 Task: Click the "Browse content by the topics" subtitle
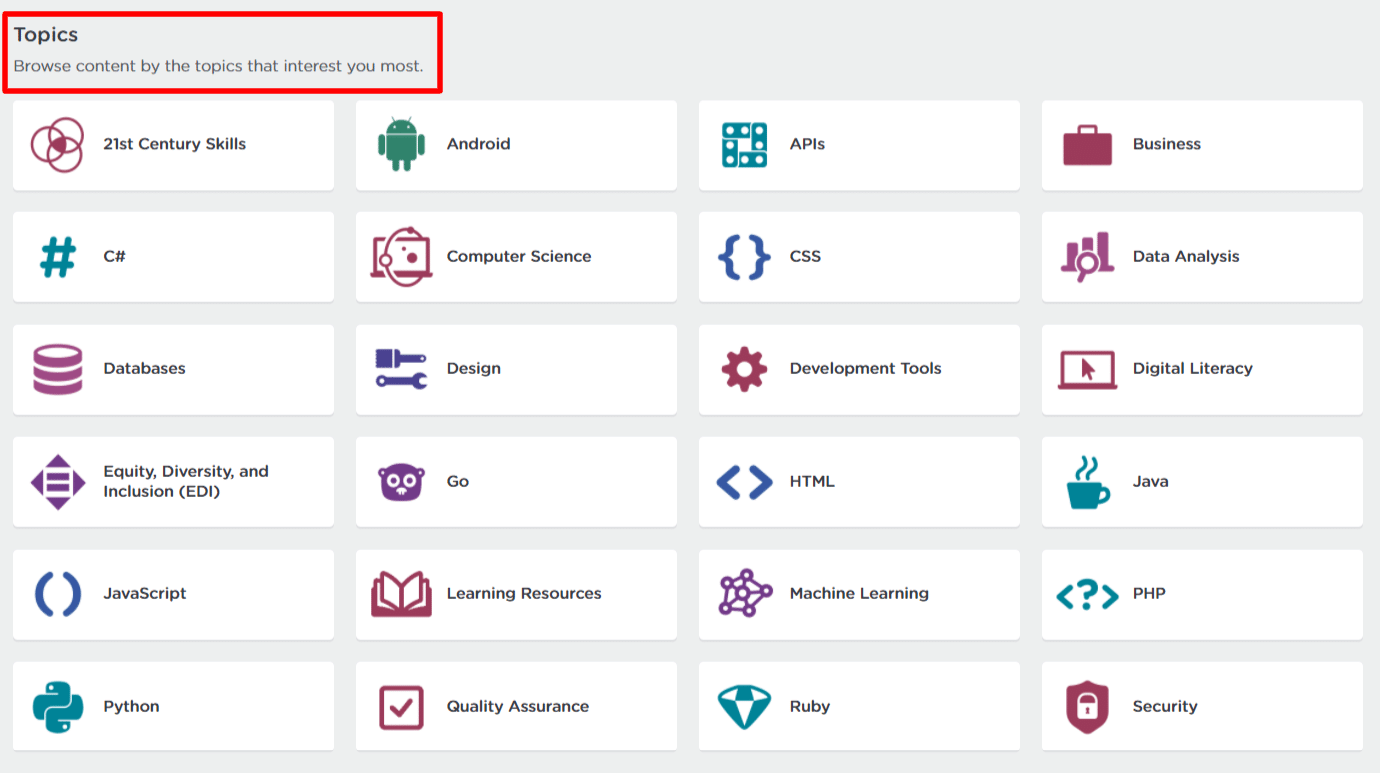click(218, 66)
